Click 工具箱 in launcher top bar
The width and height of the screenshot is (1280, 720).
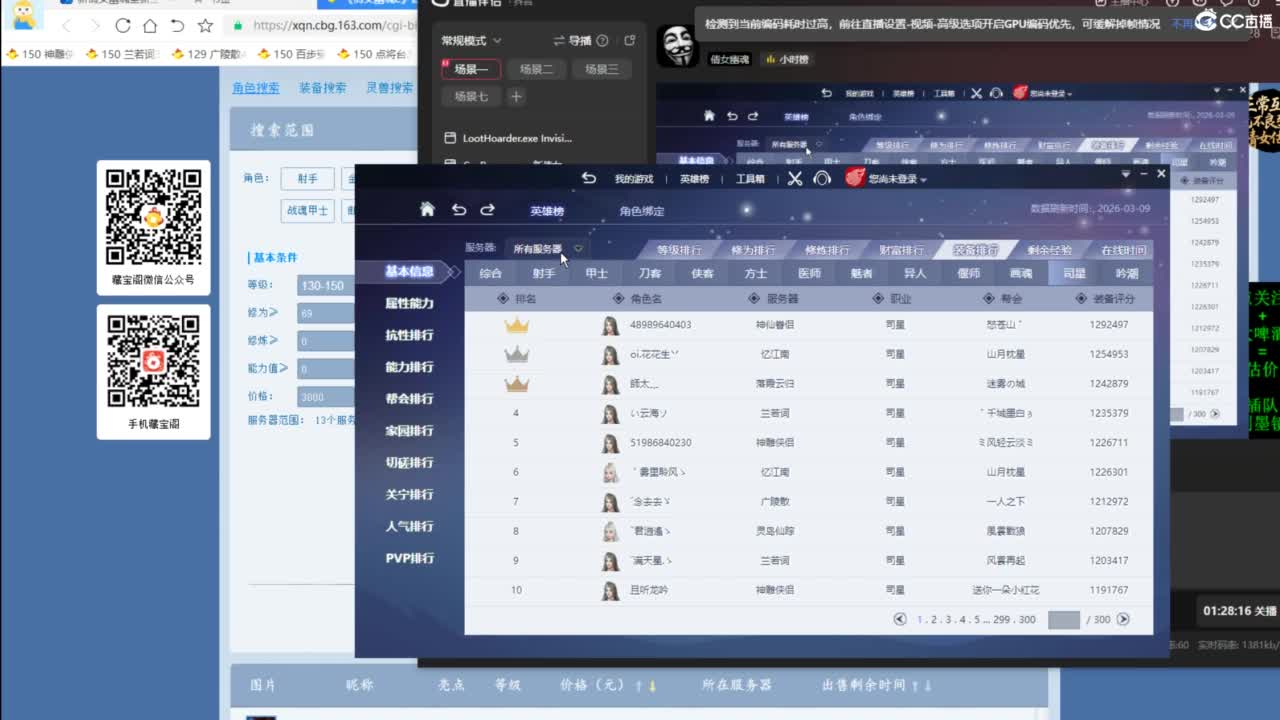[x=750, y=179]
